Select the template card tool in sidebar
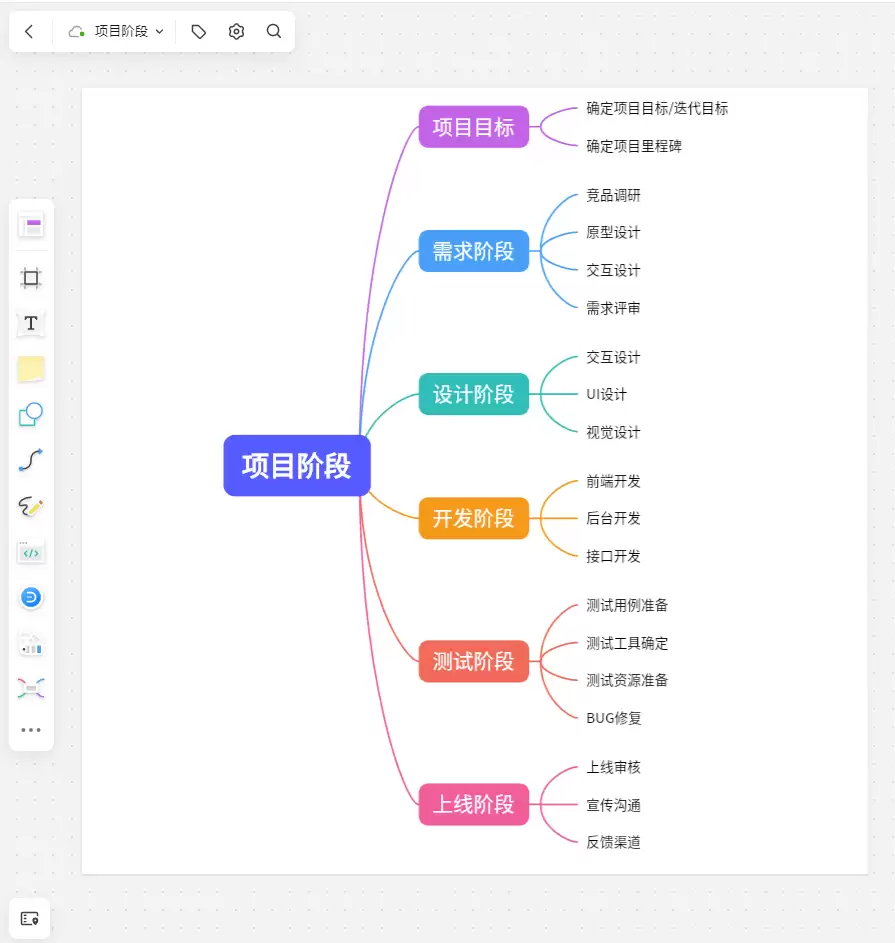Screen dimensions: 895x943 coord(31,226)
